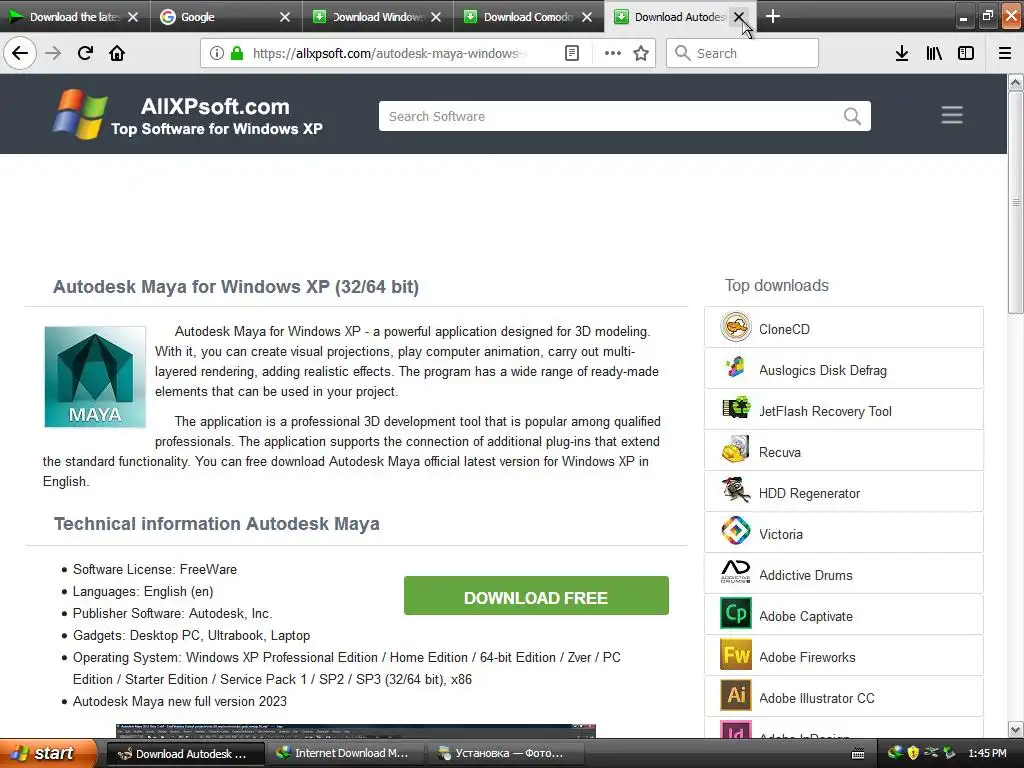Open the CloneCD download link

[x=784, y=329]
